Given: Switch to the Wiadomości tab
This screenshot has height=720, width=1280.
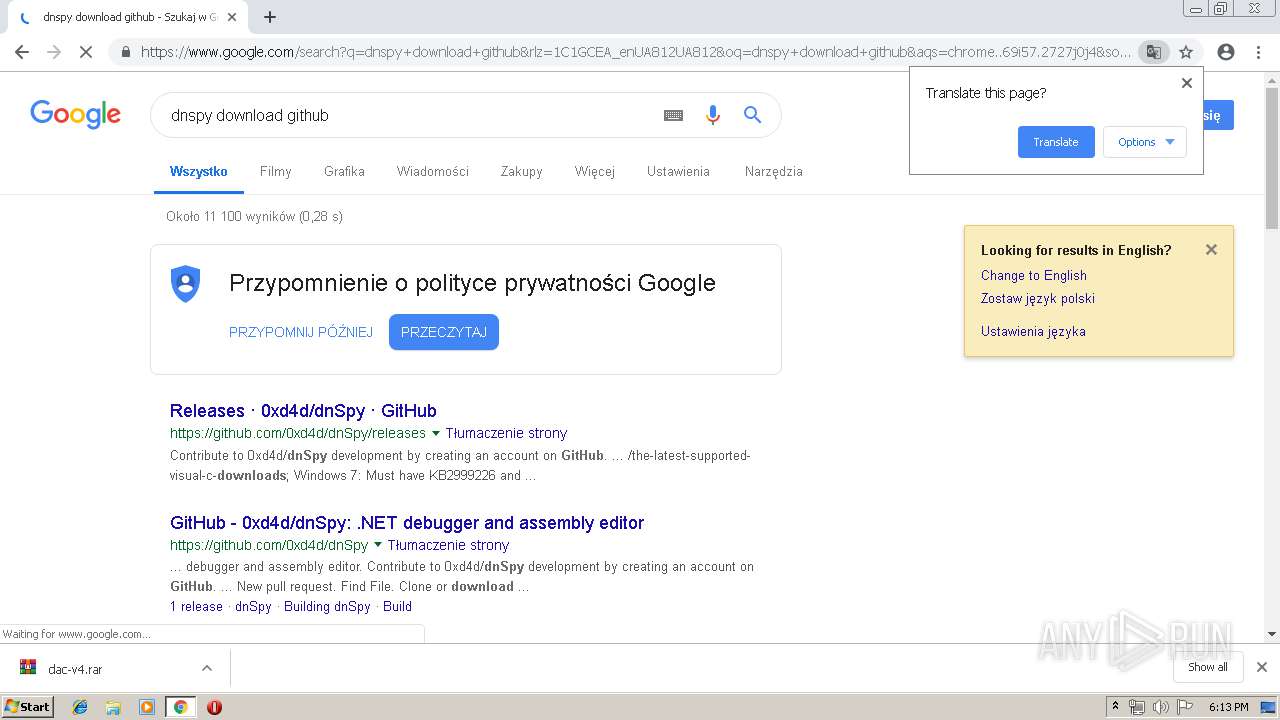Looking at the screenshot, I should 433,171.
